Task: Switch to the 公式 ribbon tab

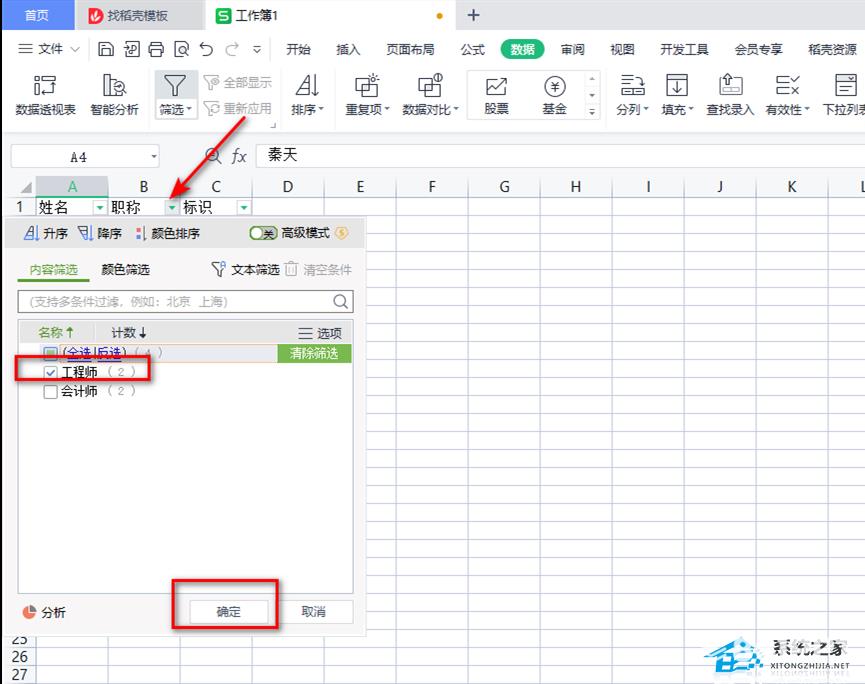Action: [473, 50]
